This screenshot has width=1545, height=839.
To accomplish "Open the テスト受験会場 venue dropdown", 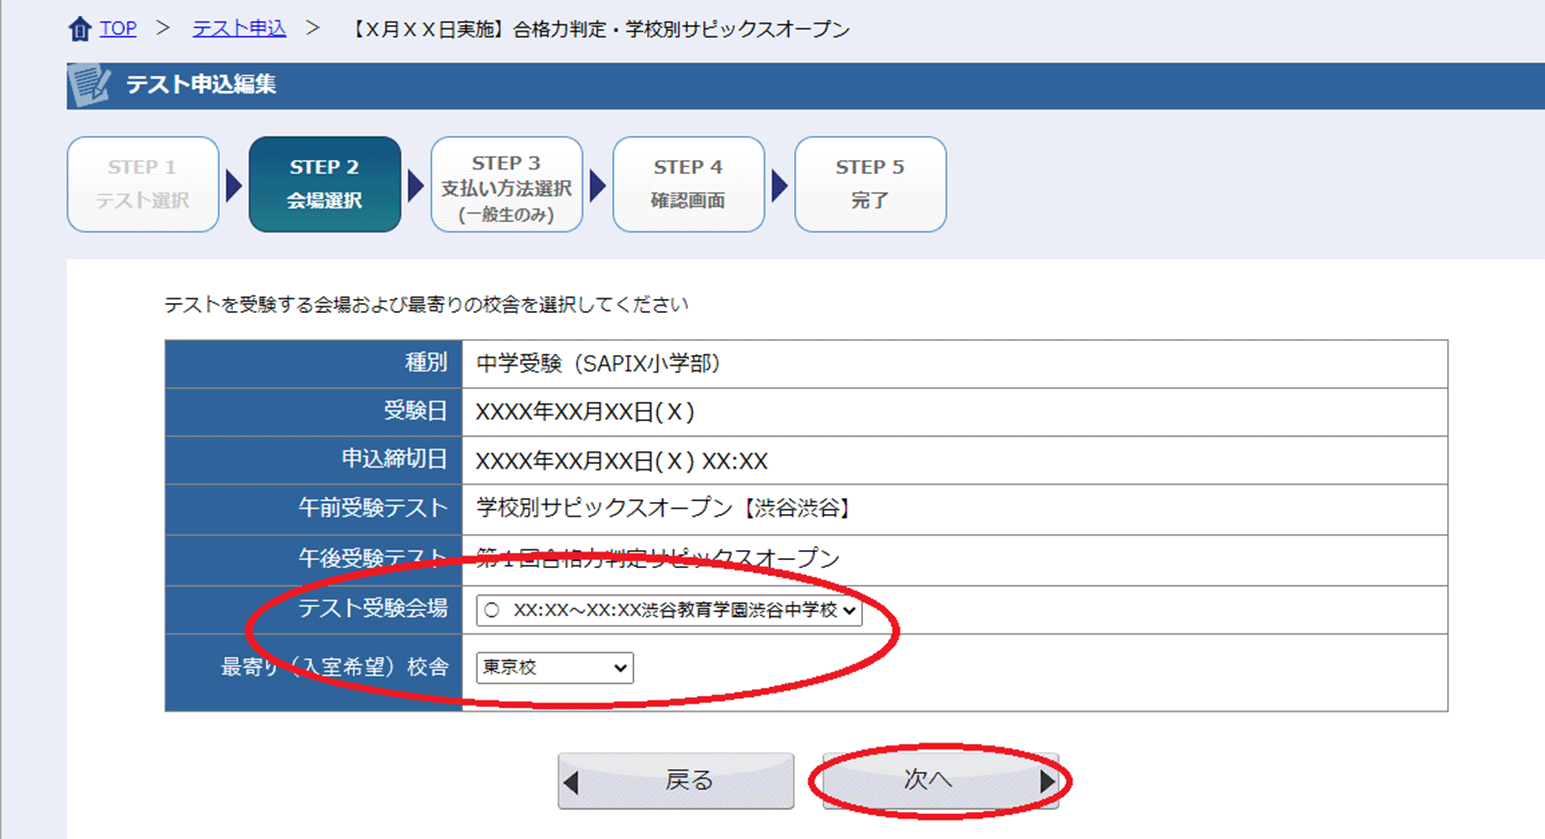I will tap(668, 610).
